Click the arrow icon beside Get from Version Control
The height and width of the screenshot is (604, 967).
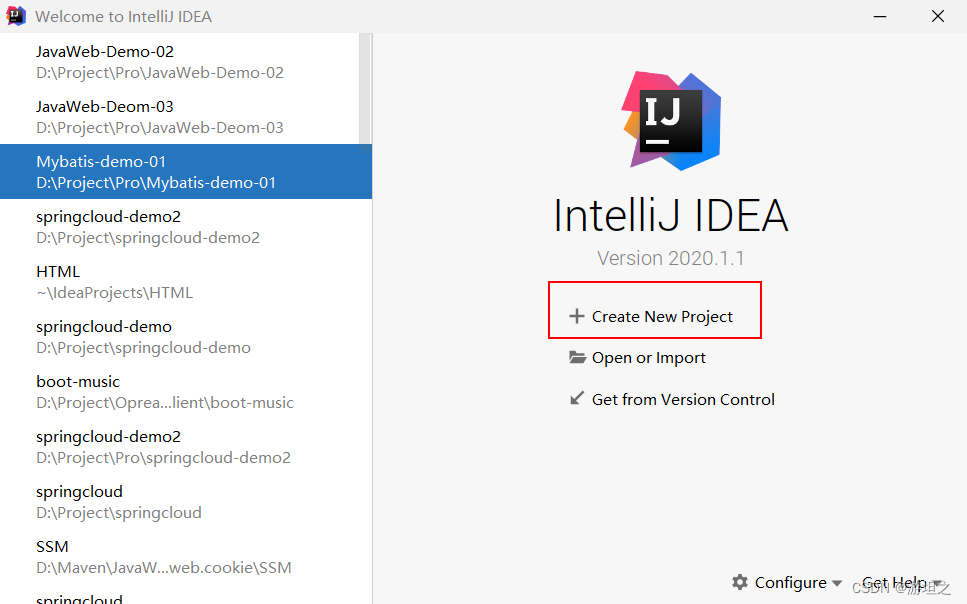[577, 399]
